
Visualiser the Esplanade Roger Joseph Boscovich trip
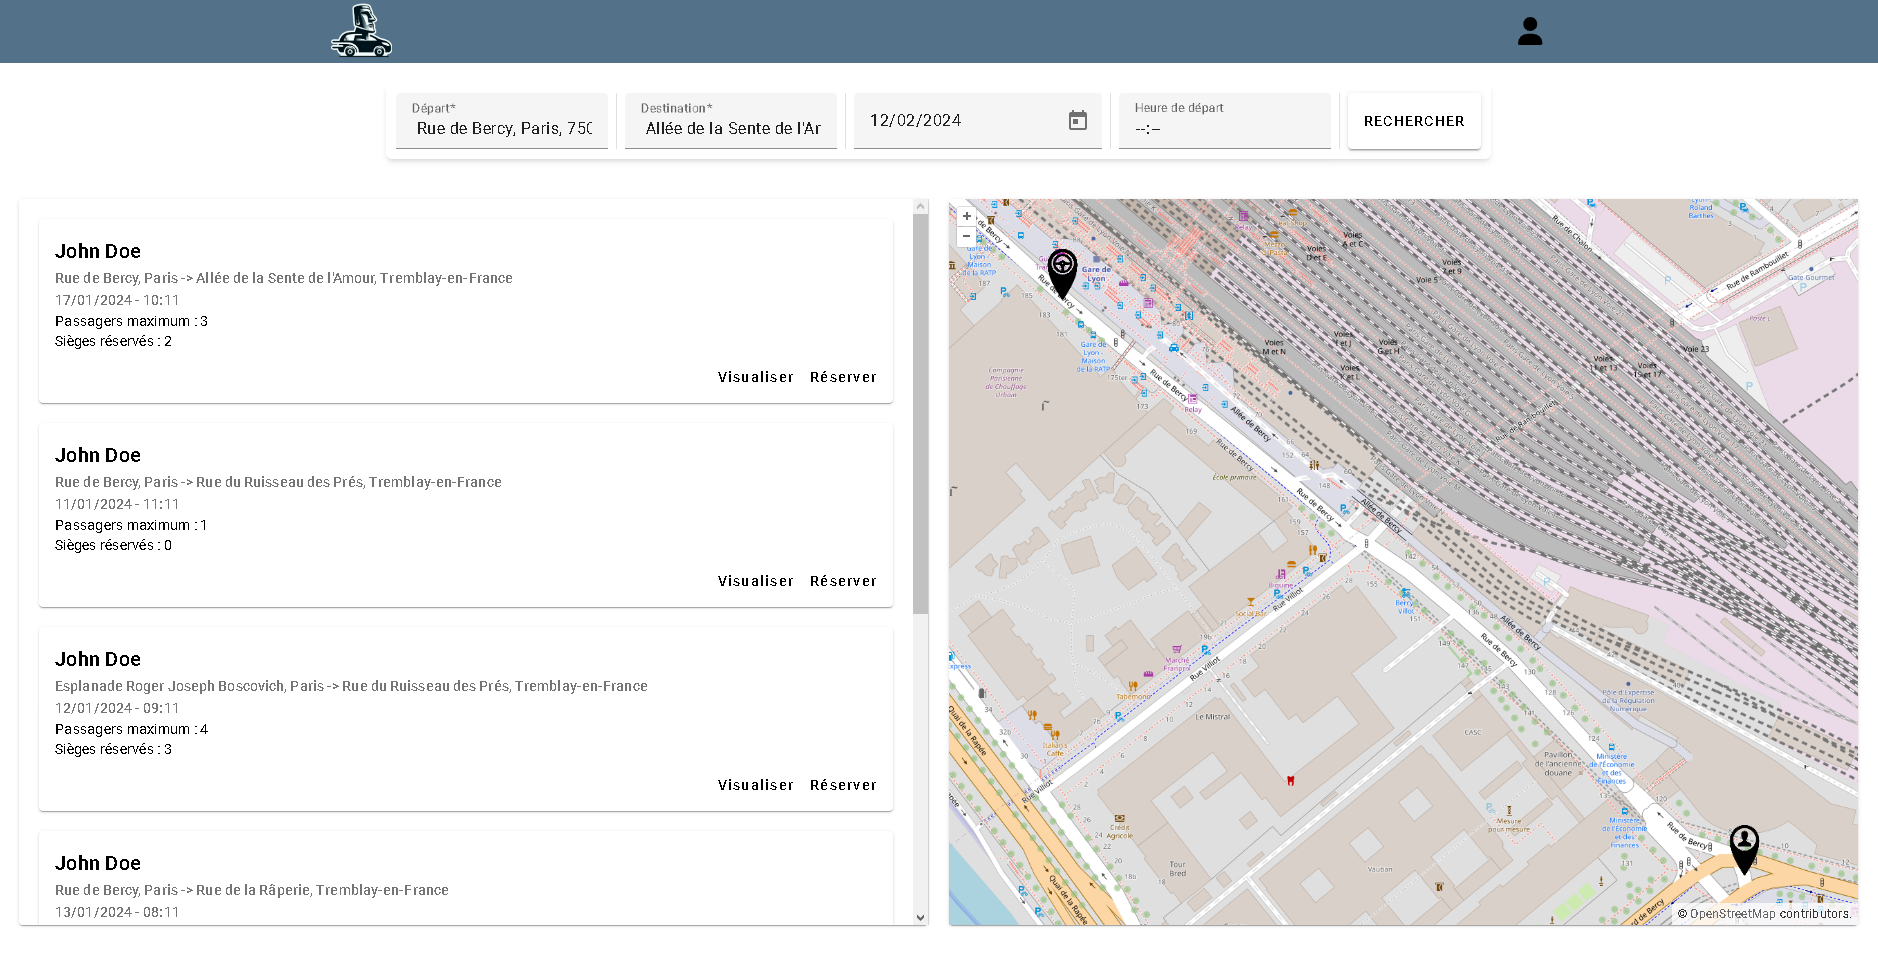pos(755,785)
